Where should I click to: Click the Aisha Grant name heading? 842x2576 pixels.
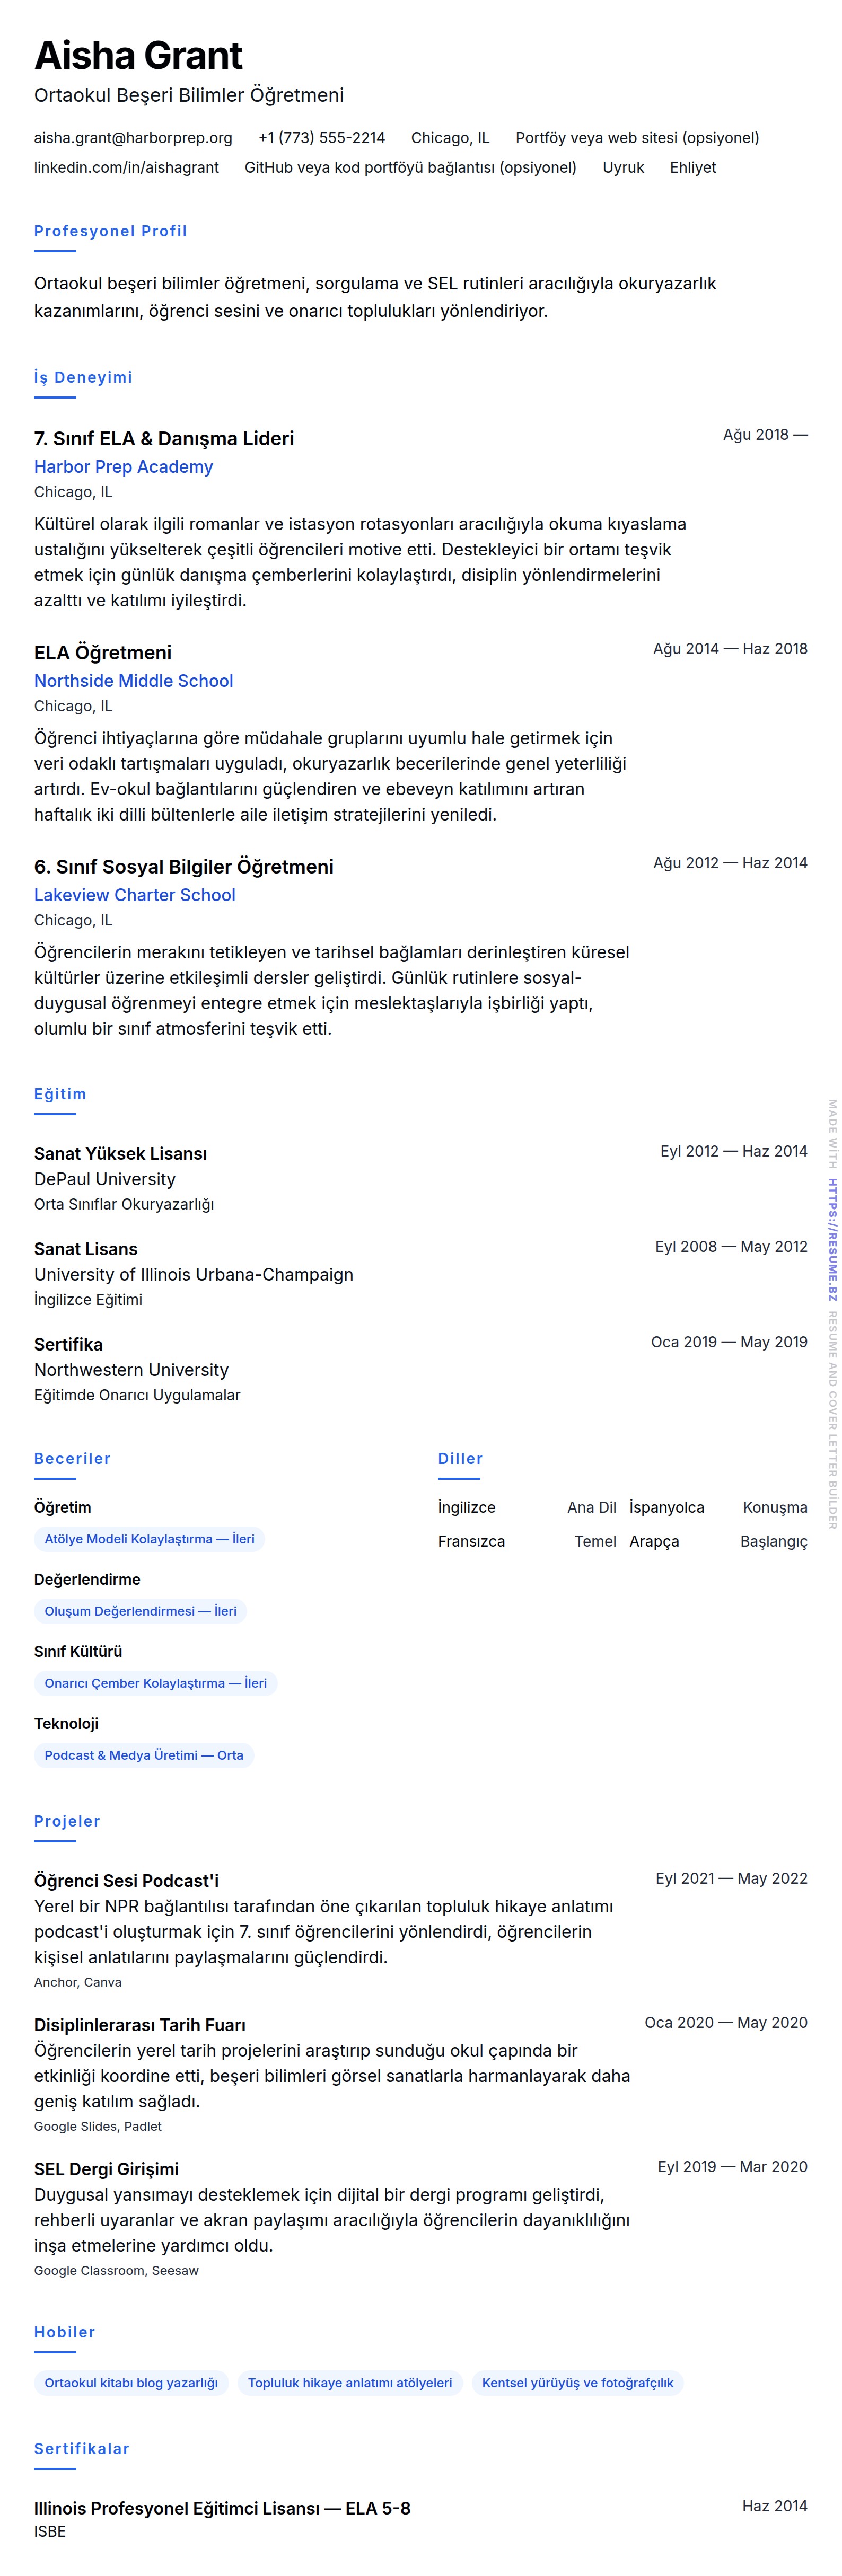(x=138, y=56)
